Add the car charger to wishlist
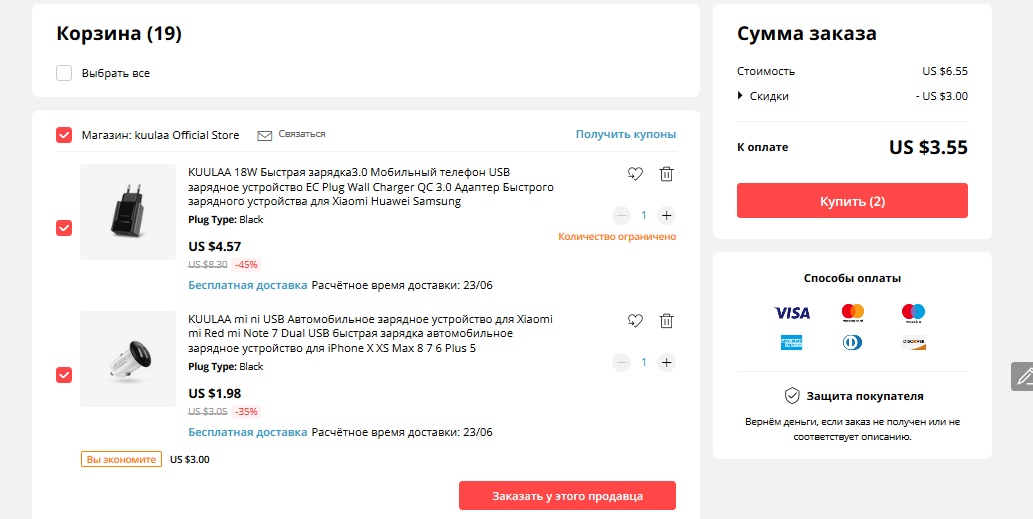Viewport: 1033px width, 519px height. pyautogui.click(x=635, y=321)
